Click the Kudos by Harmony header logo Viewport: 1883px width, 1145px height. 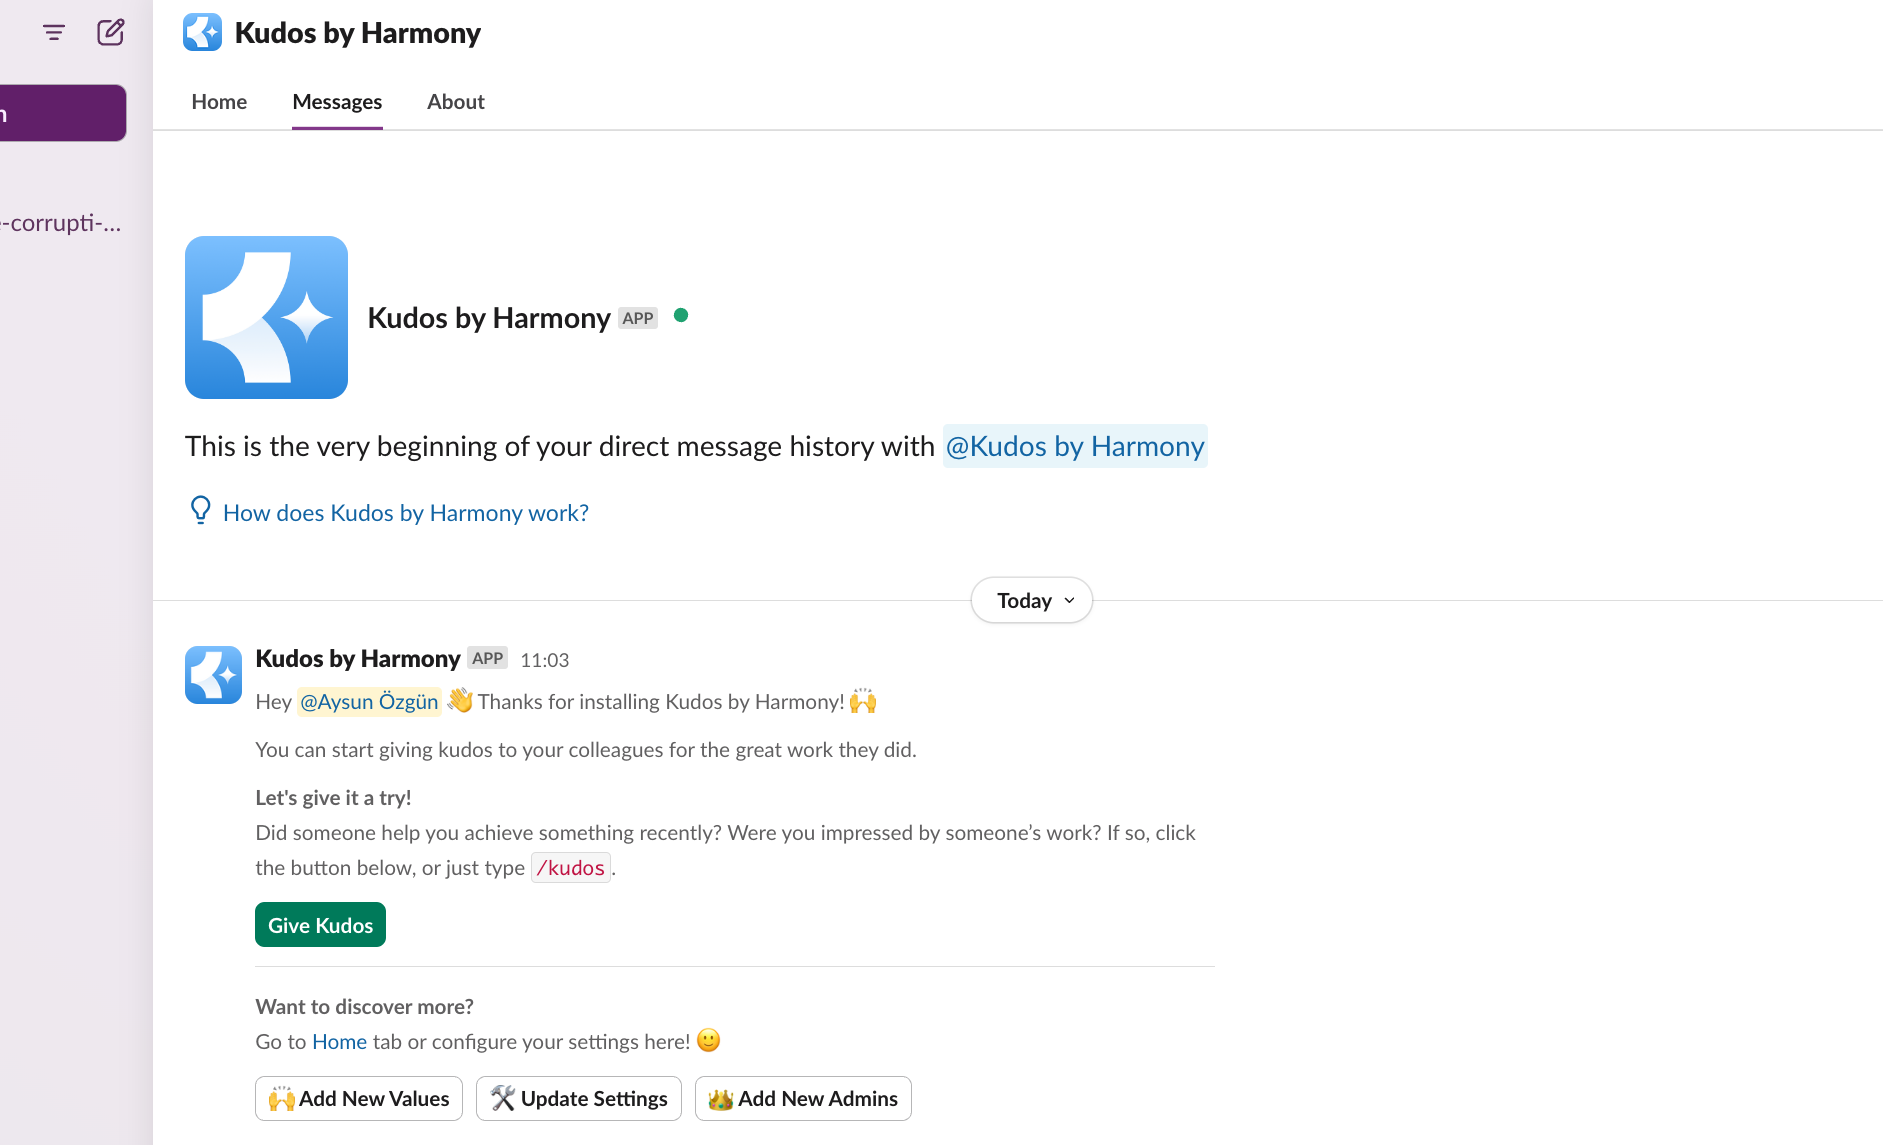(x=202, y=33)
